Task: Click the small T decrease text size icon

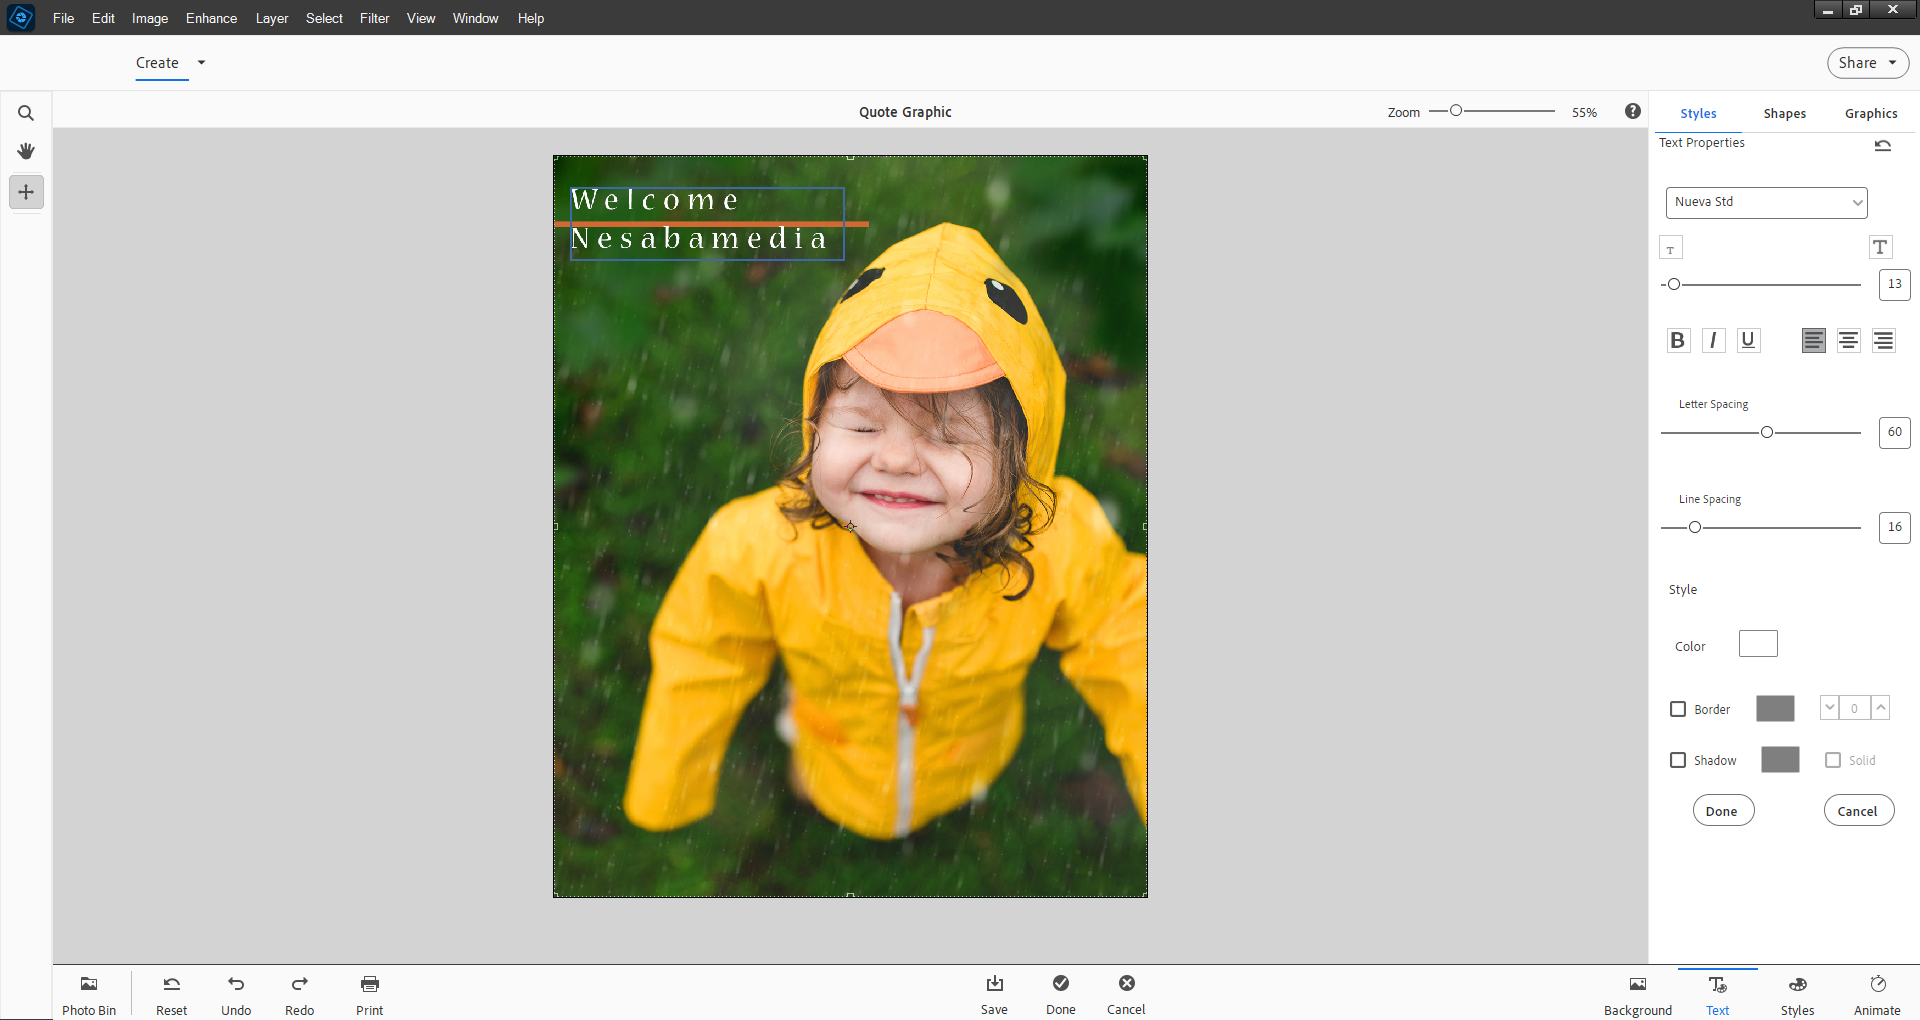Action: [1671, 247]
